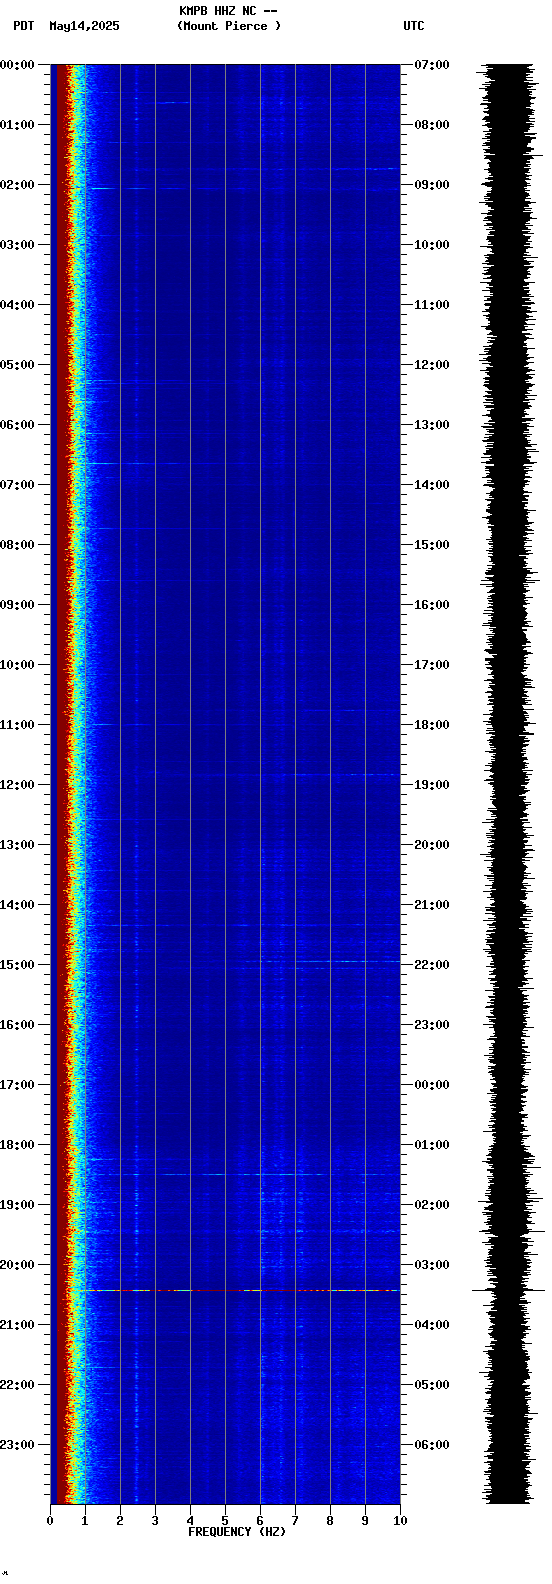Click the 21:00 time label on the PDT axis
The image size is (552, 1584).
pyautogui.click(x=17, y=1325)
